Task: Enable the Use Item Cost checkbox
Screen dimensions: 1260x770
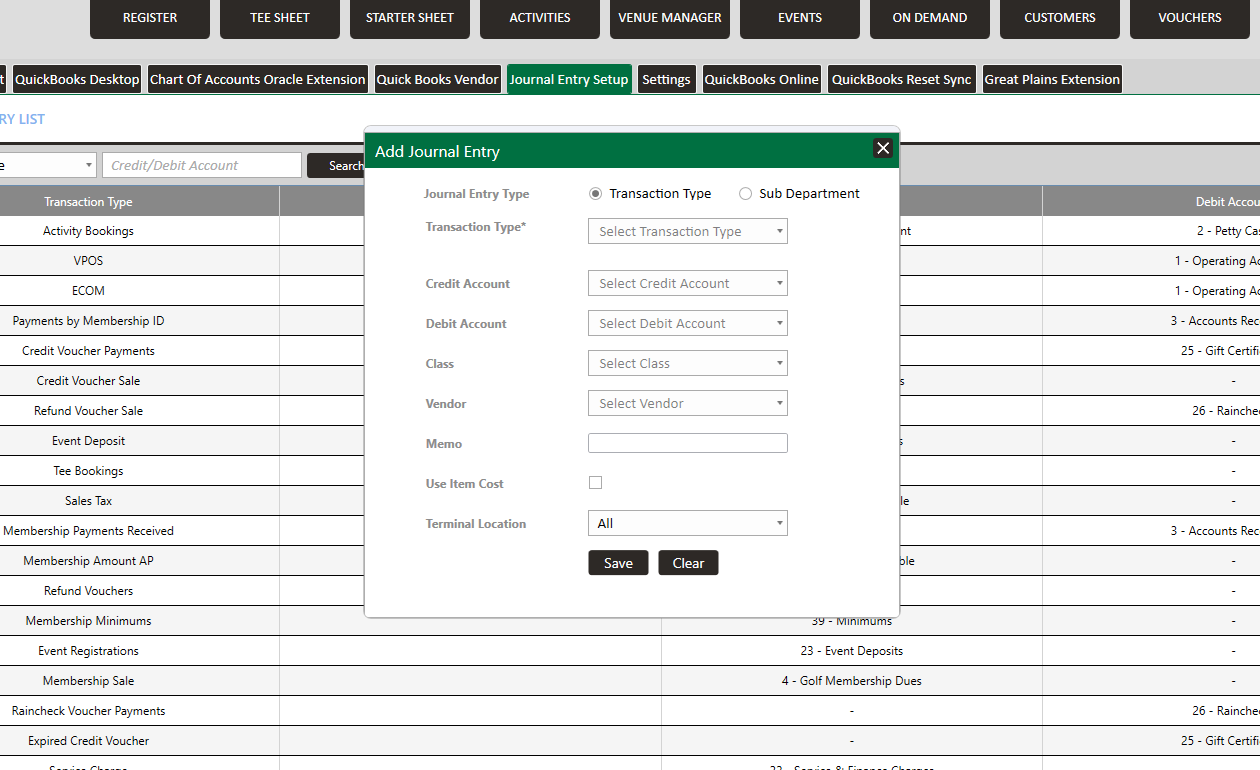Action: click(x=596, y=483)
